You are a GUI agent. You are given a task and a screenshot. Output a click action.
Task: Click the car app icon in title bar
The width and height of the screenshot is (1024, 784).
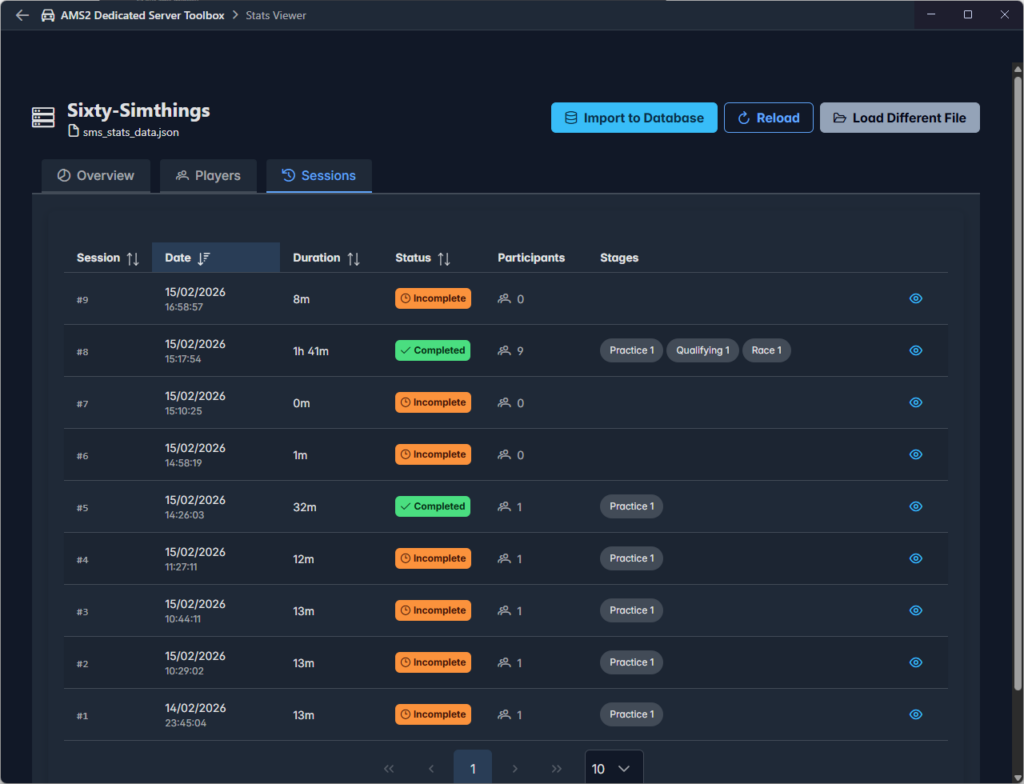tap(48, 16)
